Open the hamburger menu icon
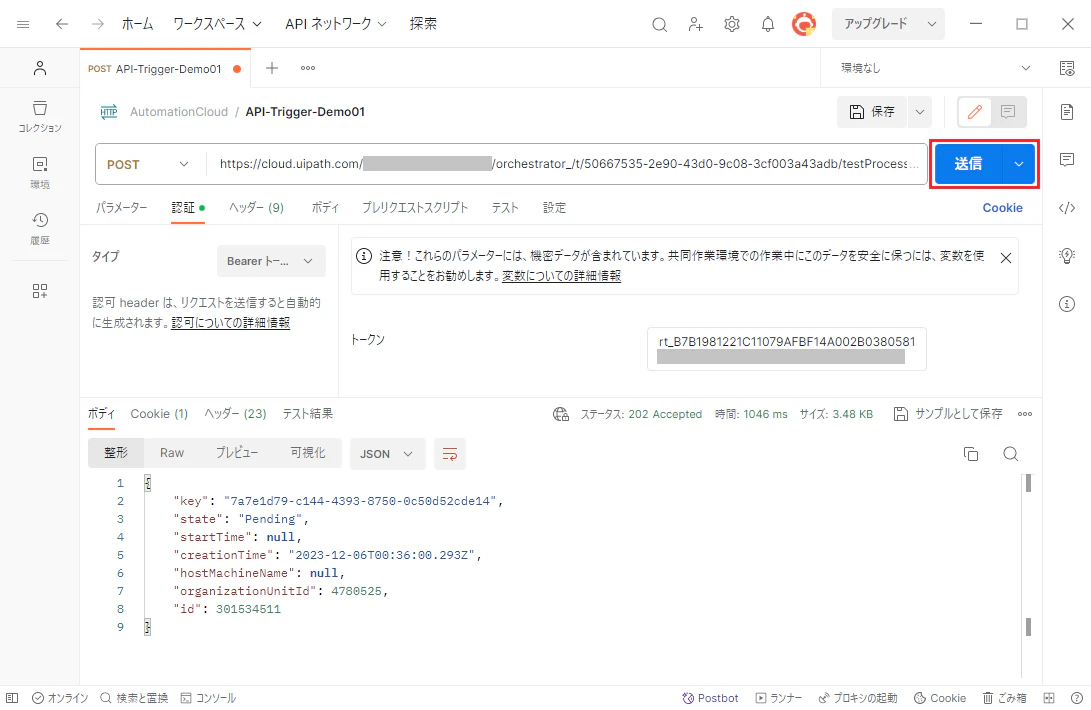Viewport: 1091px width, 710px height. click(23, 24)
